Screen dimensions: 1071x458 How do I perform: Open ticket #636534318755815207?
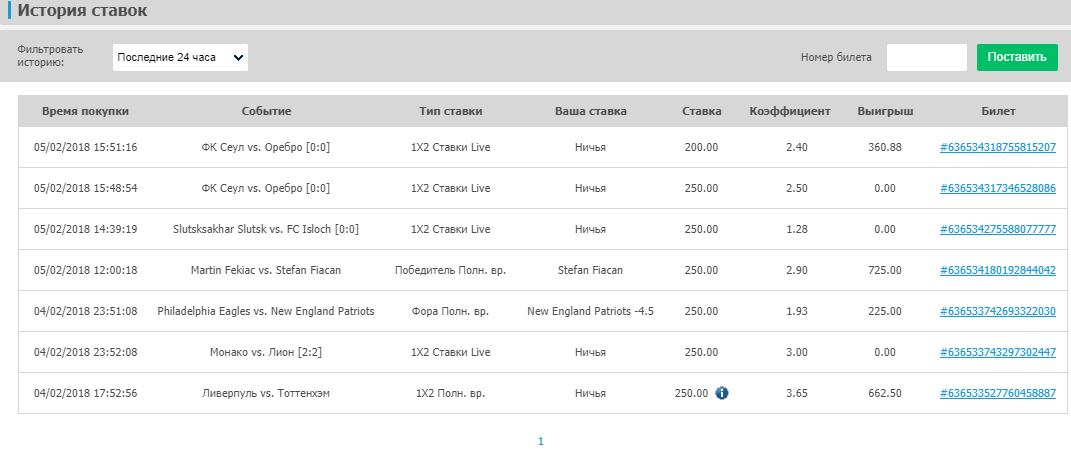point(998,147)
